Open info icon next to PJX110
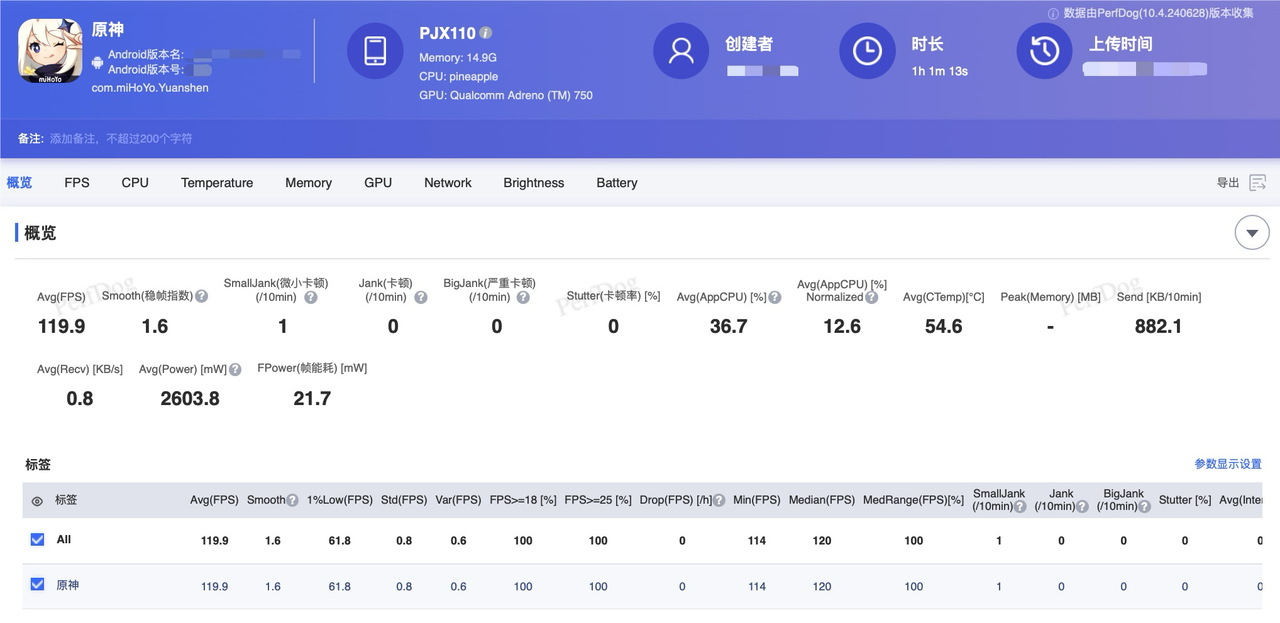This screenshot has height=623, width=1280. [x=486, y=33]
